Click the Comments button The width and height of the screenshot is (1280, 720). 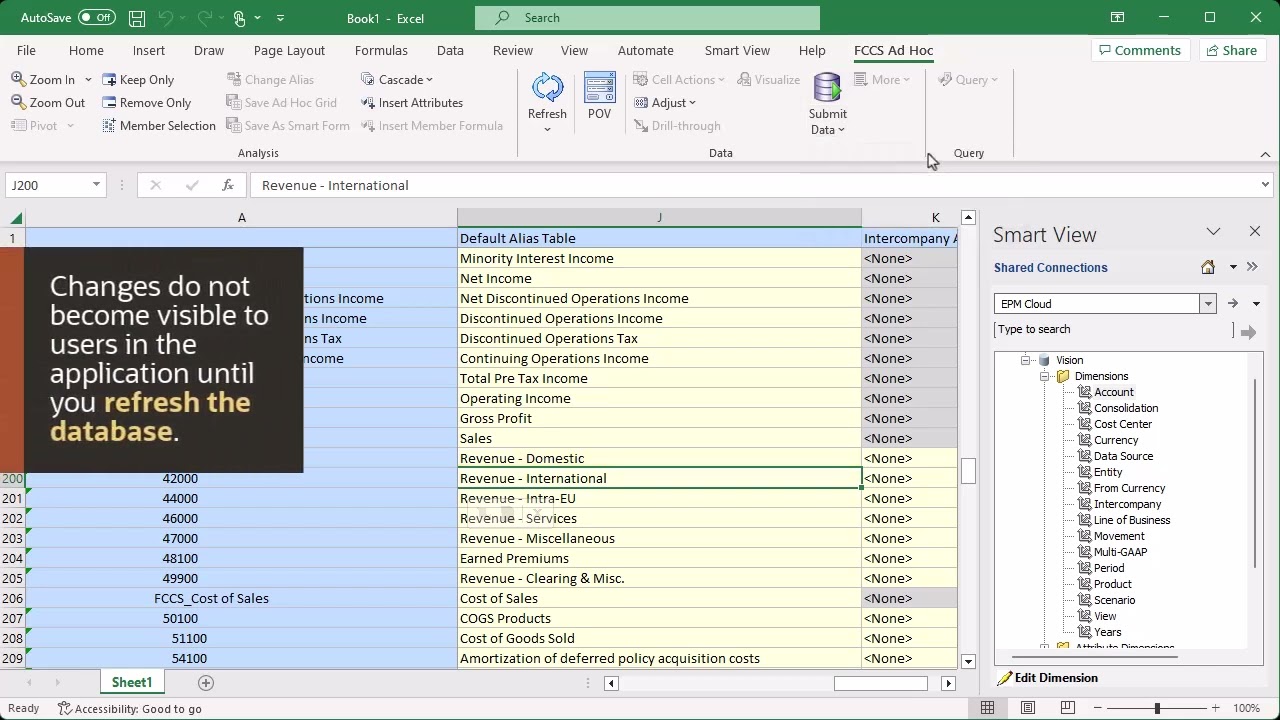[1140, 50]
